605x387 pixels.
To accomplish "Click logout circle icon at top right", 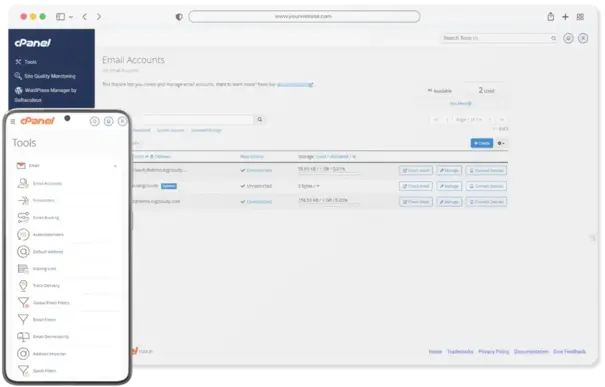I will 583,38.
